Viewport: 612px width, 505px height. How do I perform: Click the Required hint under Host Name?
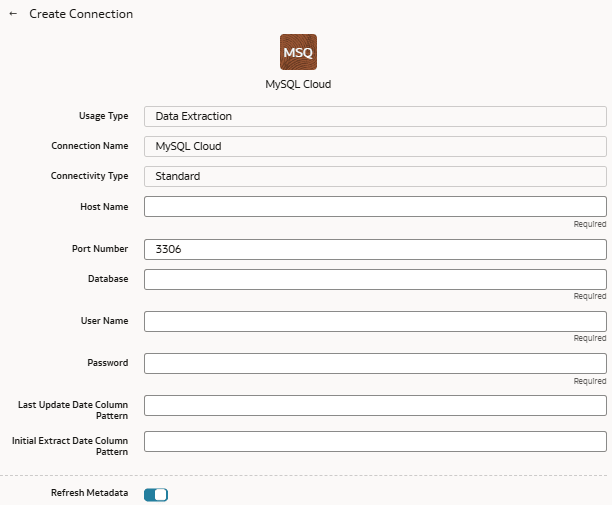[x=590, y=224]
